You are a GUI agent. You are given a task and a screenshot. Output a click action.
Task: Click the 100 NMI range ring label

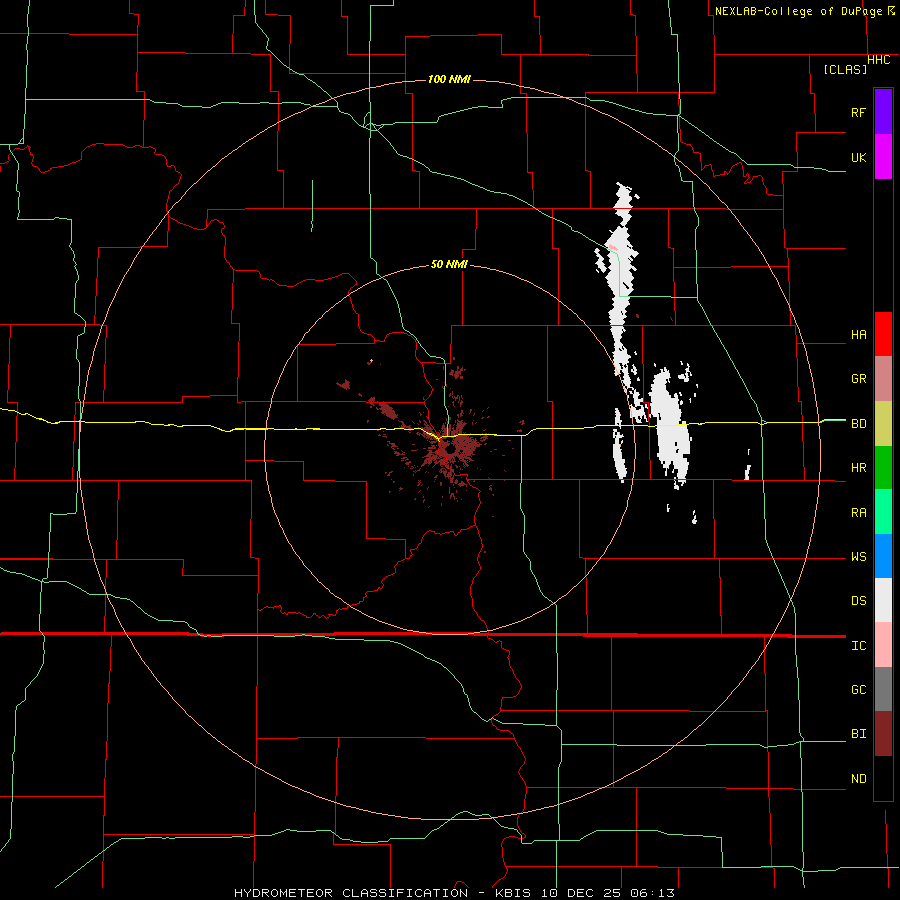coord(449,79)
